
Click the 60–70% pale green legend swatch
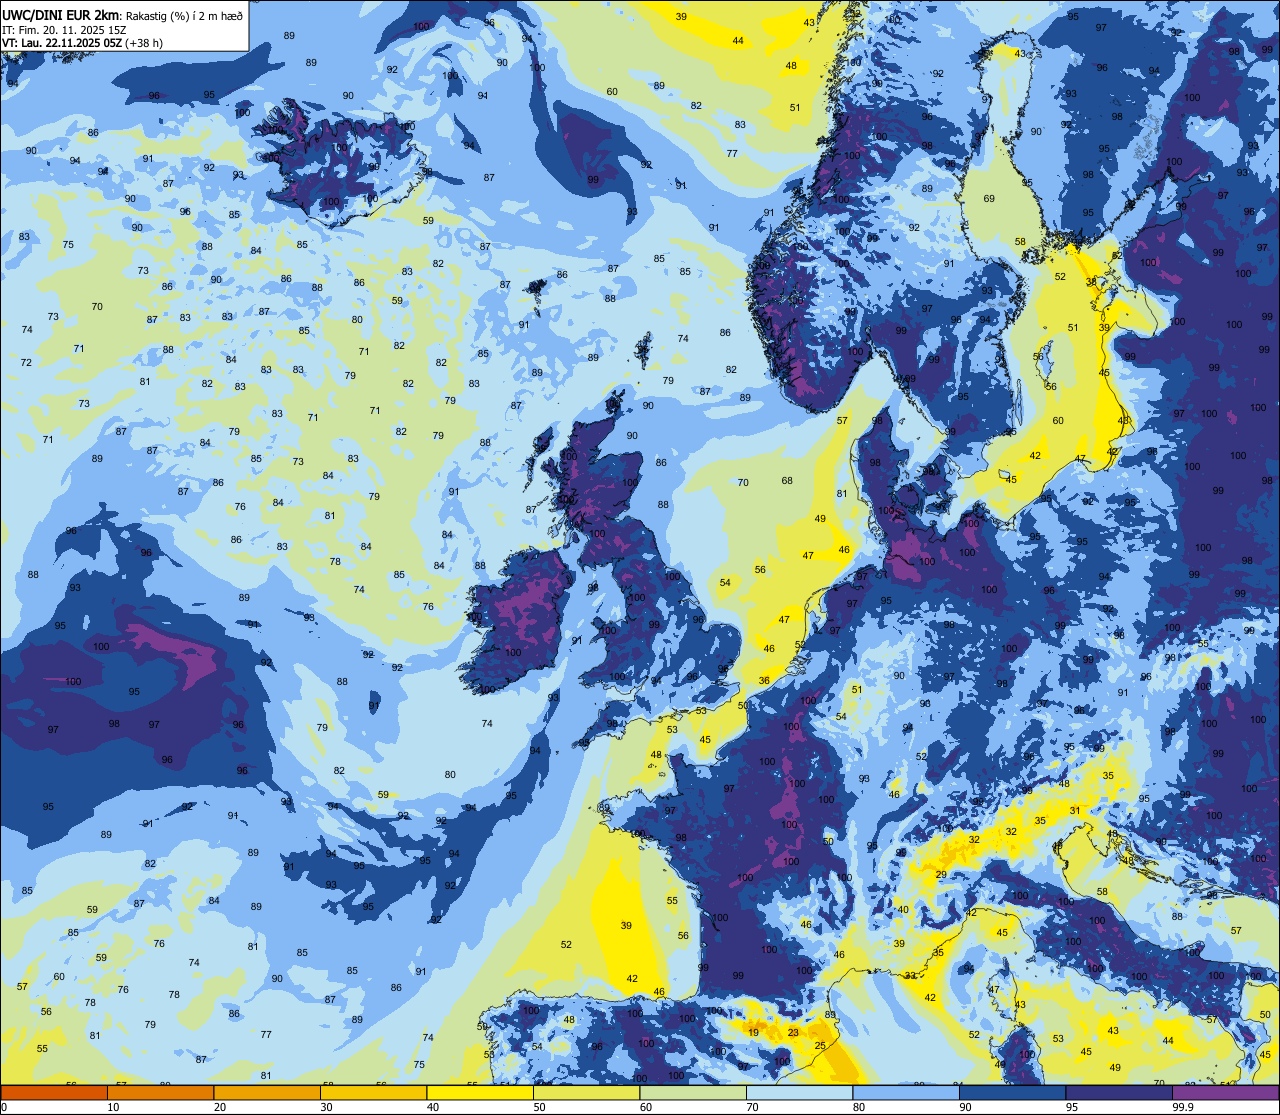point(693,1092)
